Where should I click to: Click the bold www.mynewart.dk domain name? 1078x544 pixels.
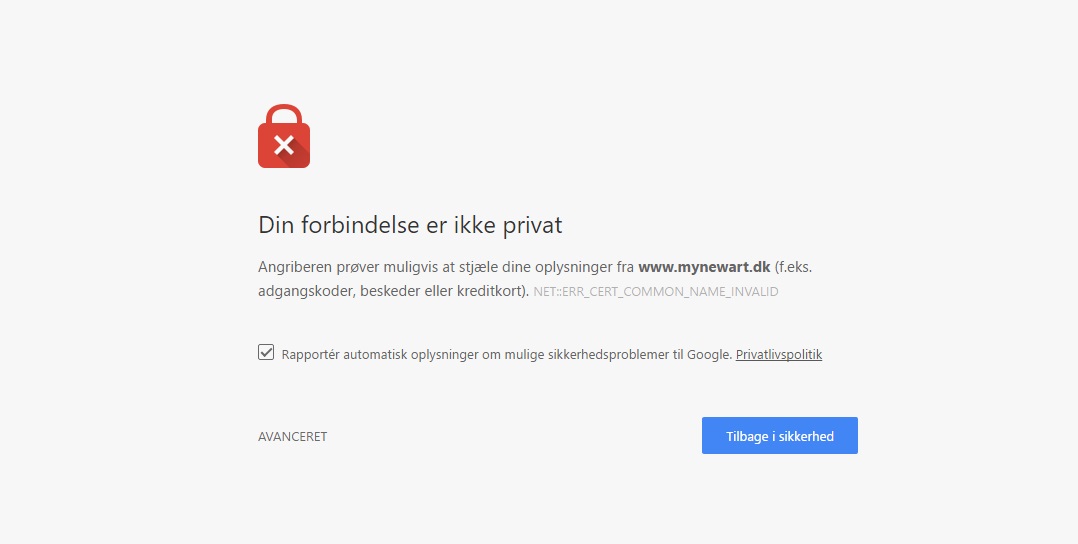pyautogui.click(x=704, y=267)
